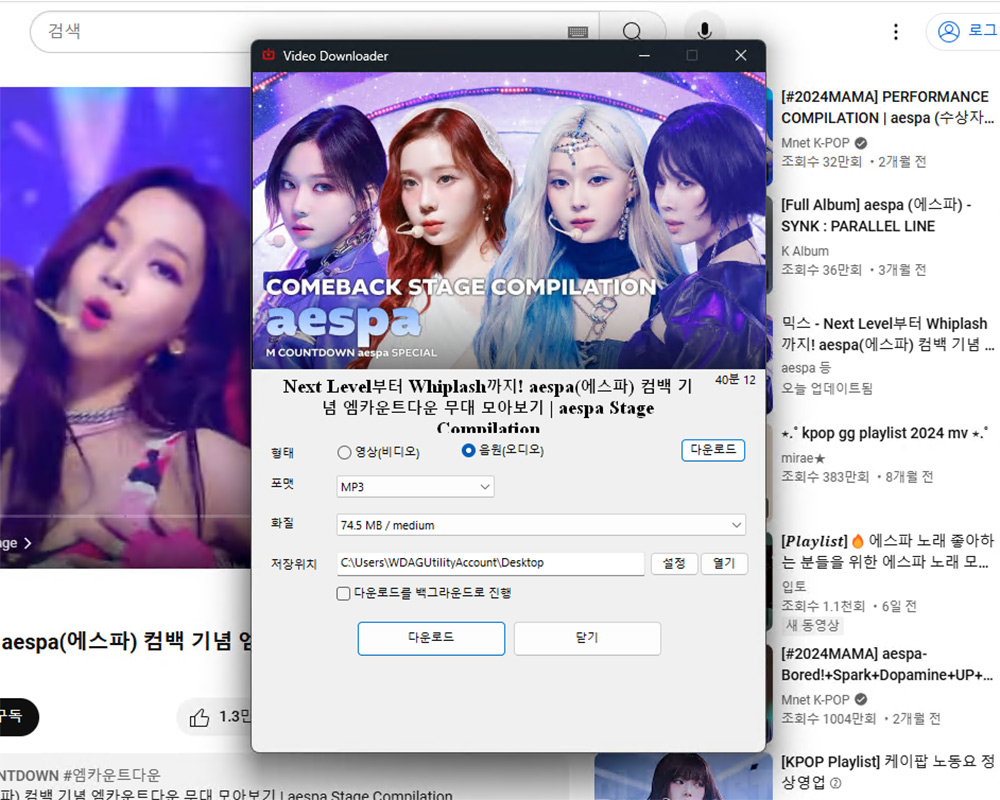
Task: Open the 믹스 Next Level부터 Whiplash playlist
Action: (887, 334)
